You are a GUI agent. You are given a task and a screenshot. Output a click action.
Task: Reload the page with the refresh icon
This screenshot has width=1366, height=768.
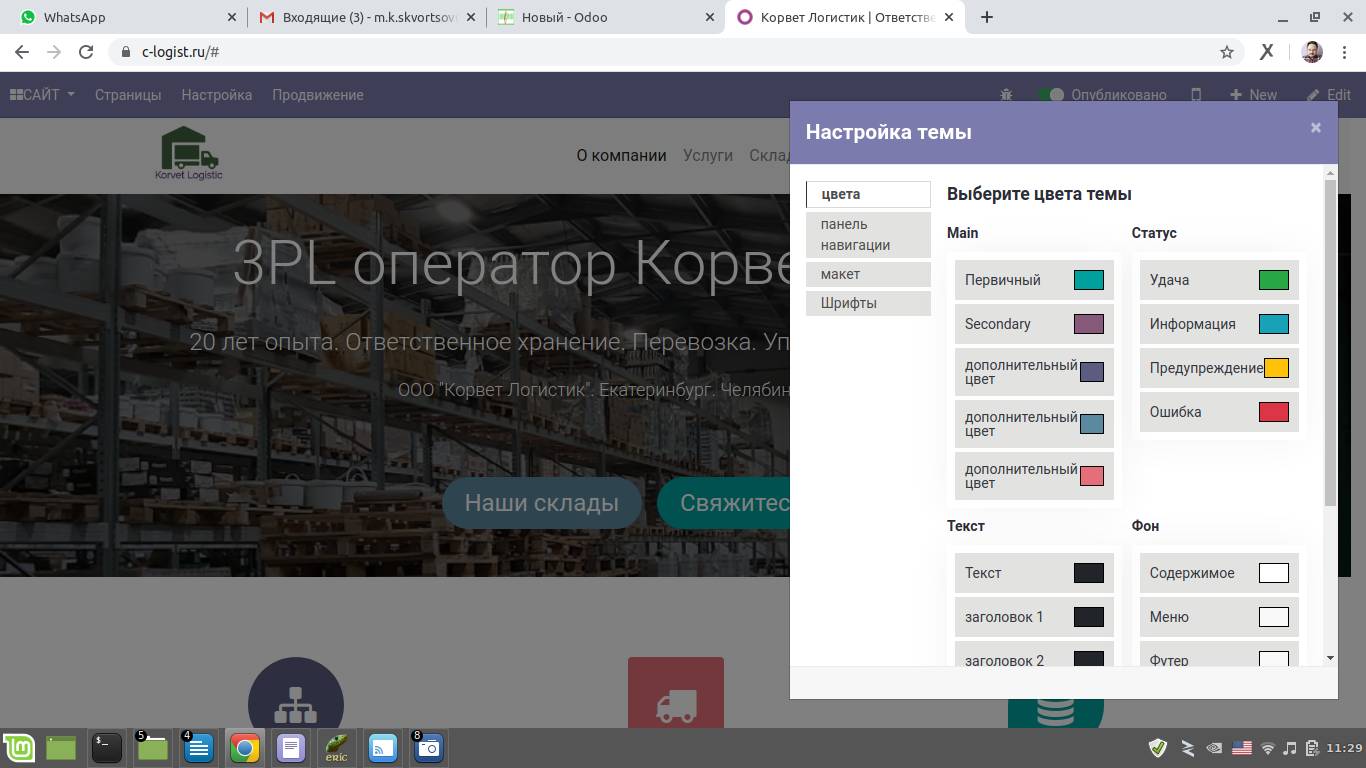coord(86,52)
